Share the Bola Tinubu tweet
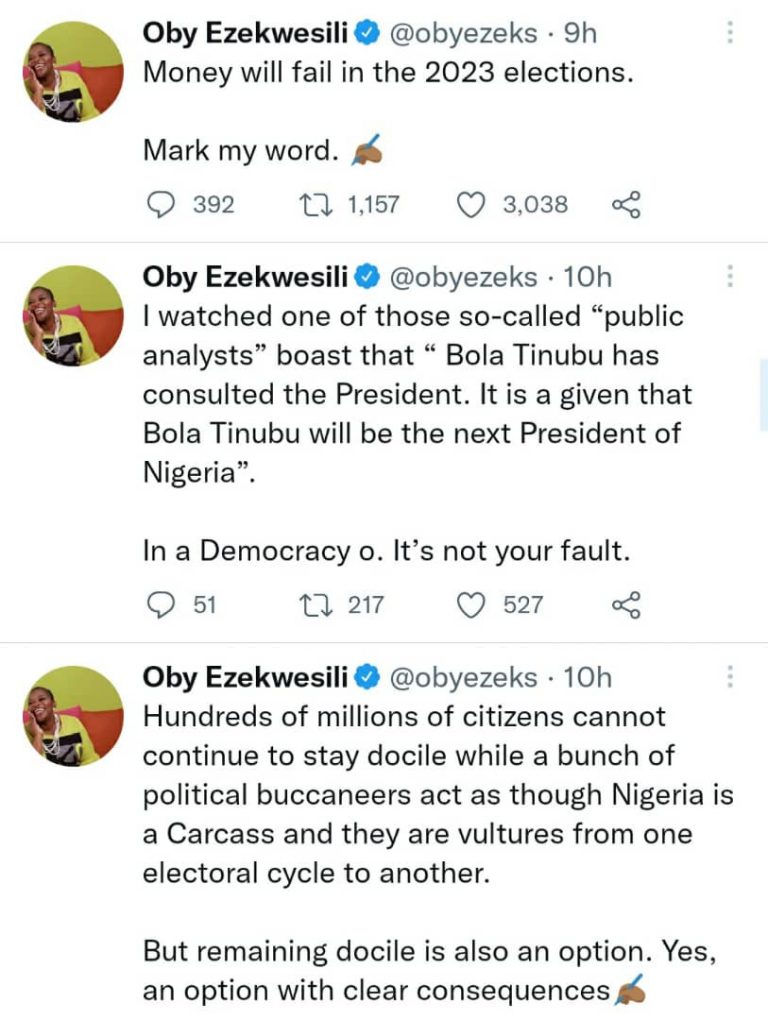The width and height of the screenshot is (768, 1020). pos(625,605)
